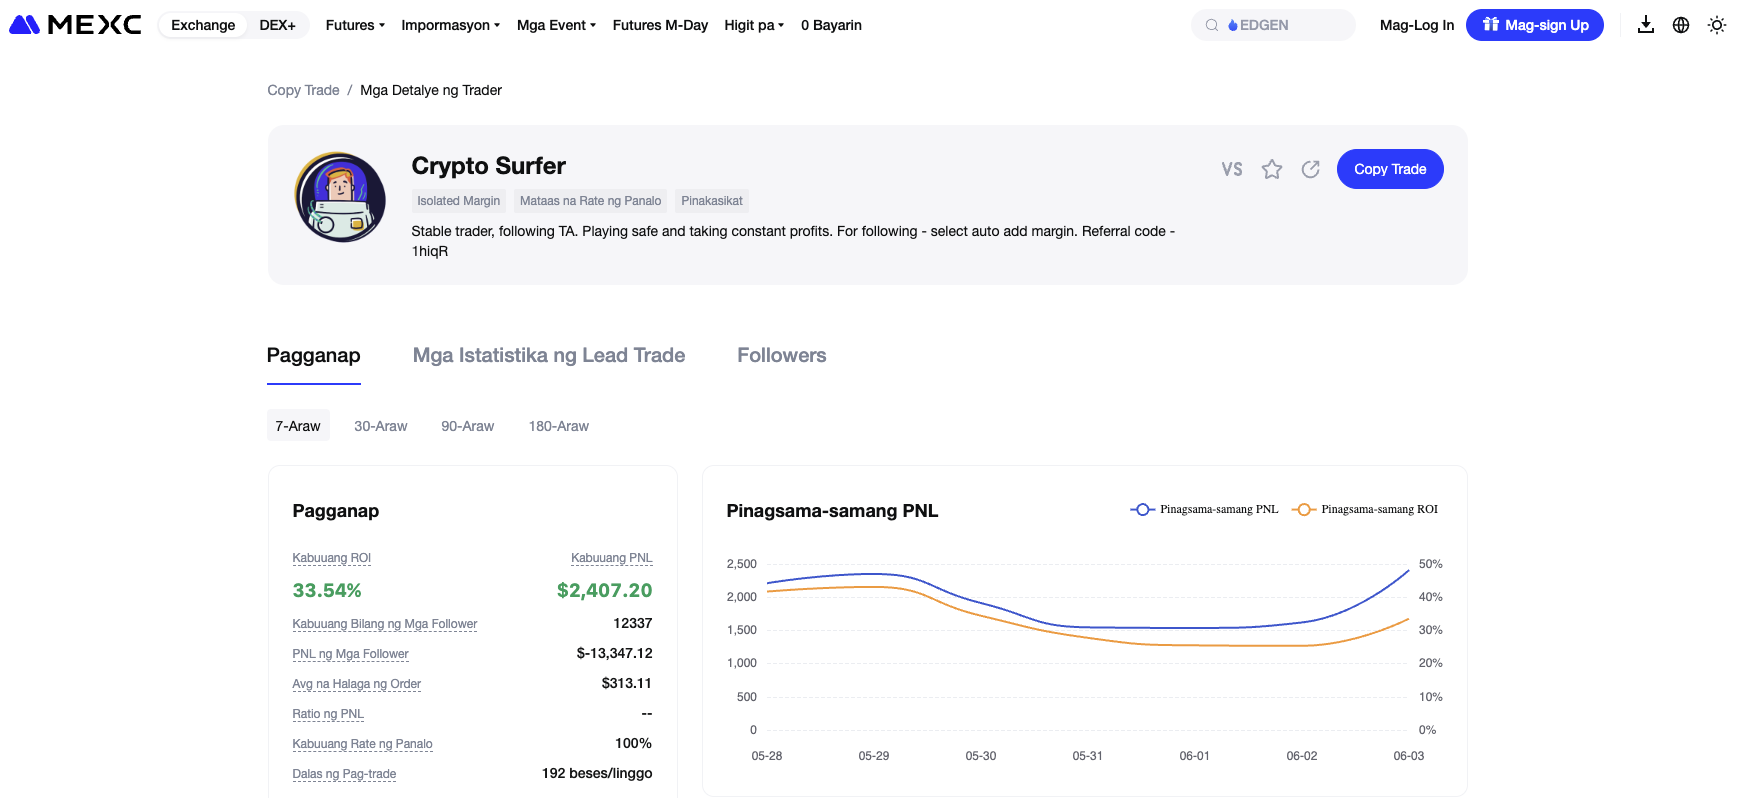
Task: Expand the Mga Event dropdown
Action: tap(556, 25)
